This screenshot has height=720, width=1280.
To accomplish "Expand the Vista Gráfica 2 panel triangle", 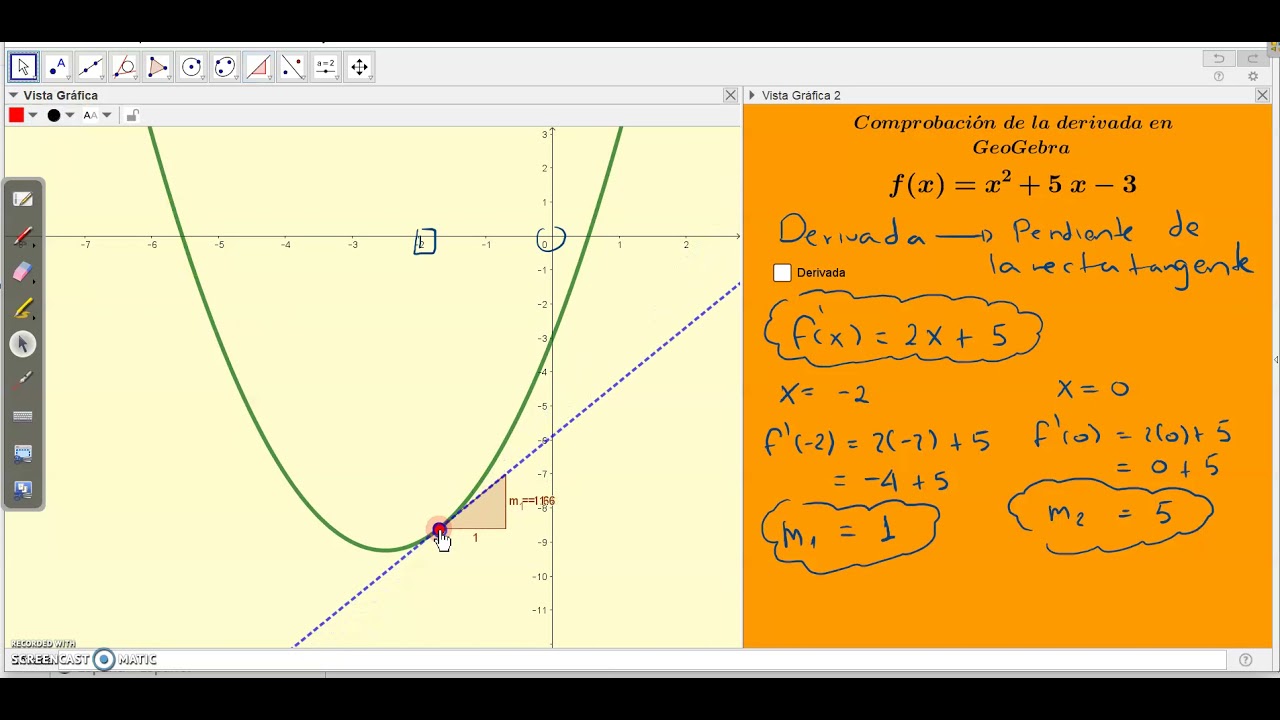I will pyautogui.click(x=752, y=95).
